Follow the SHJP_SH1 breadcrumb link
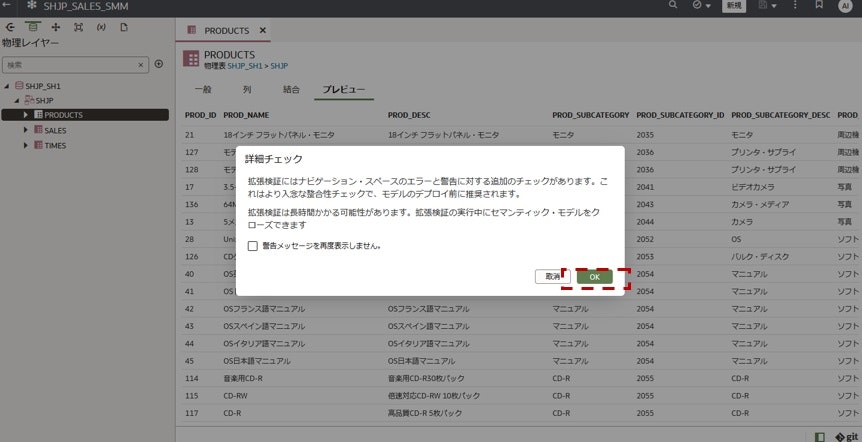Viewport: 862px width, 442px height. click(x=245, y=66)
